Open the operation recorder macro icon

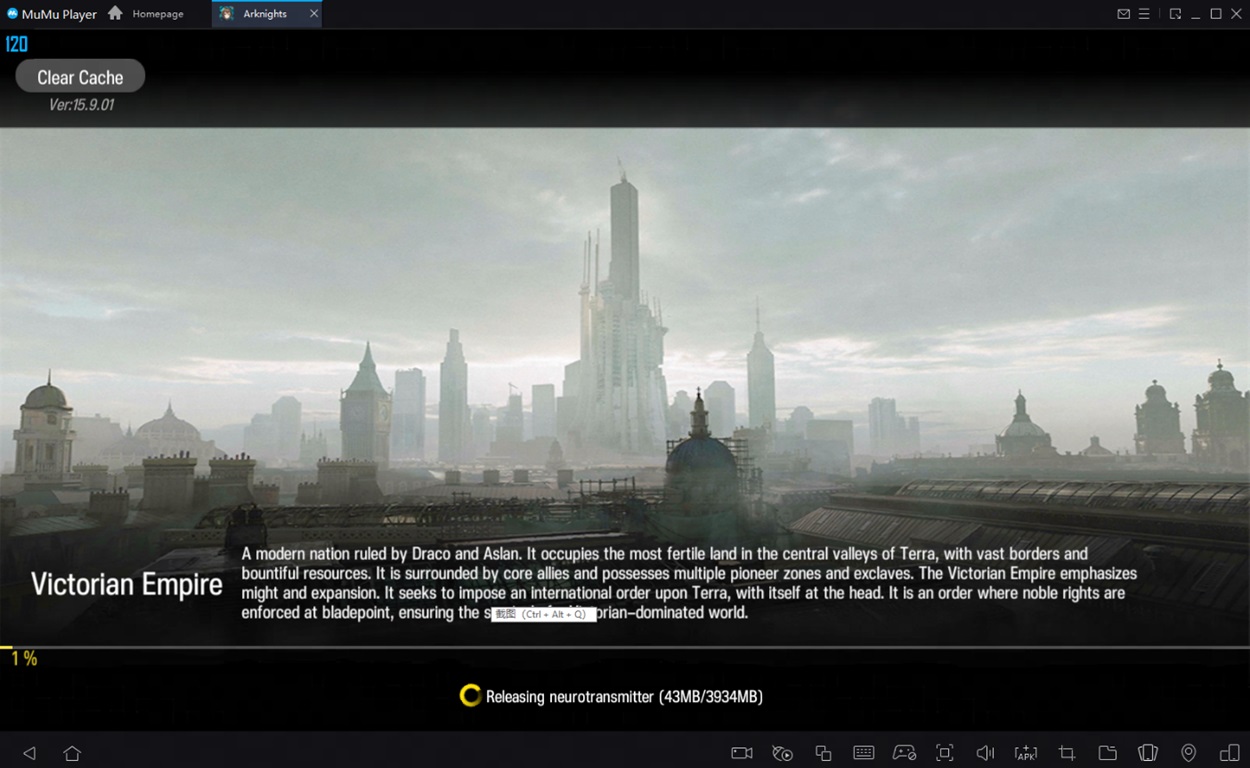pyautogui.click(x=783, y=753)
